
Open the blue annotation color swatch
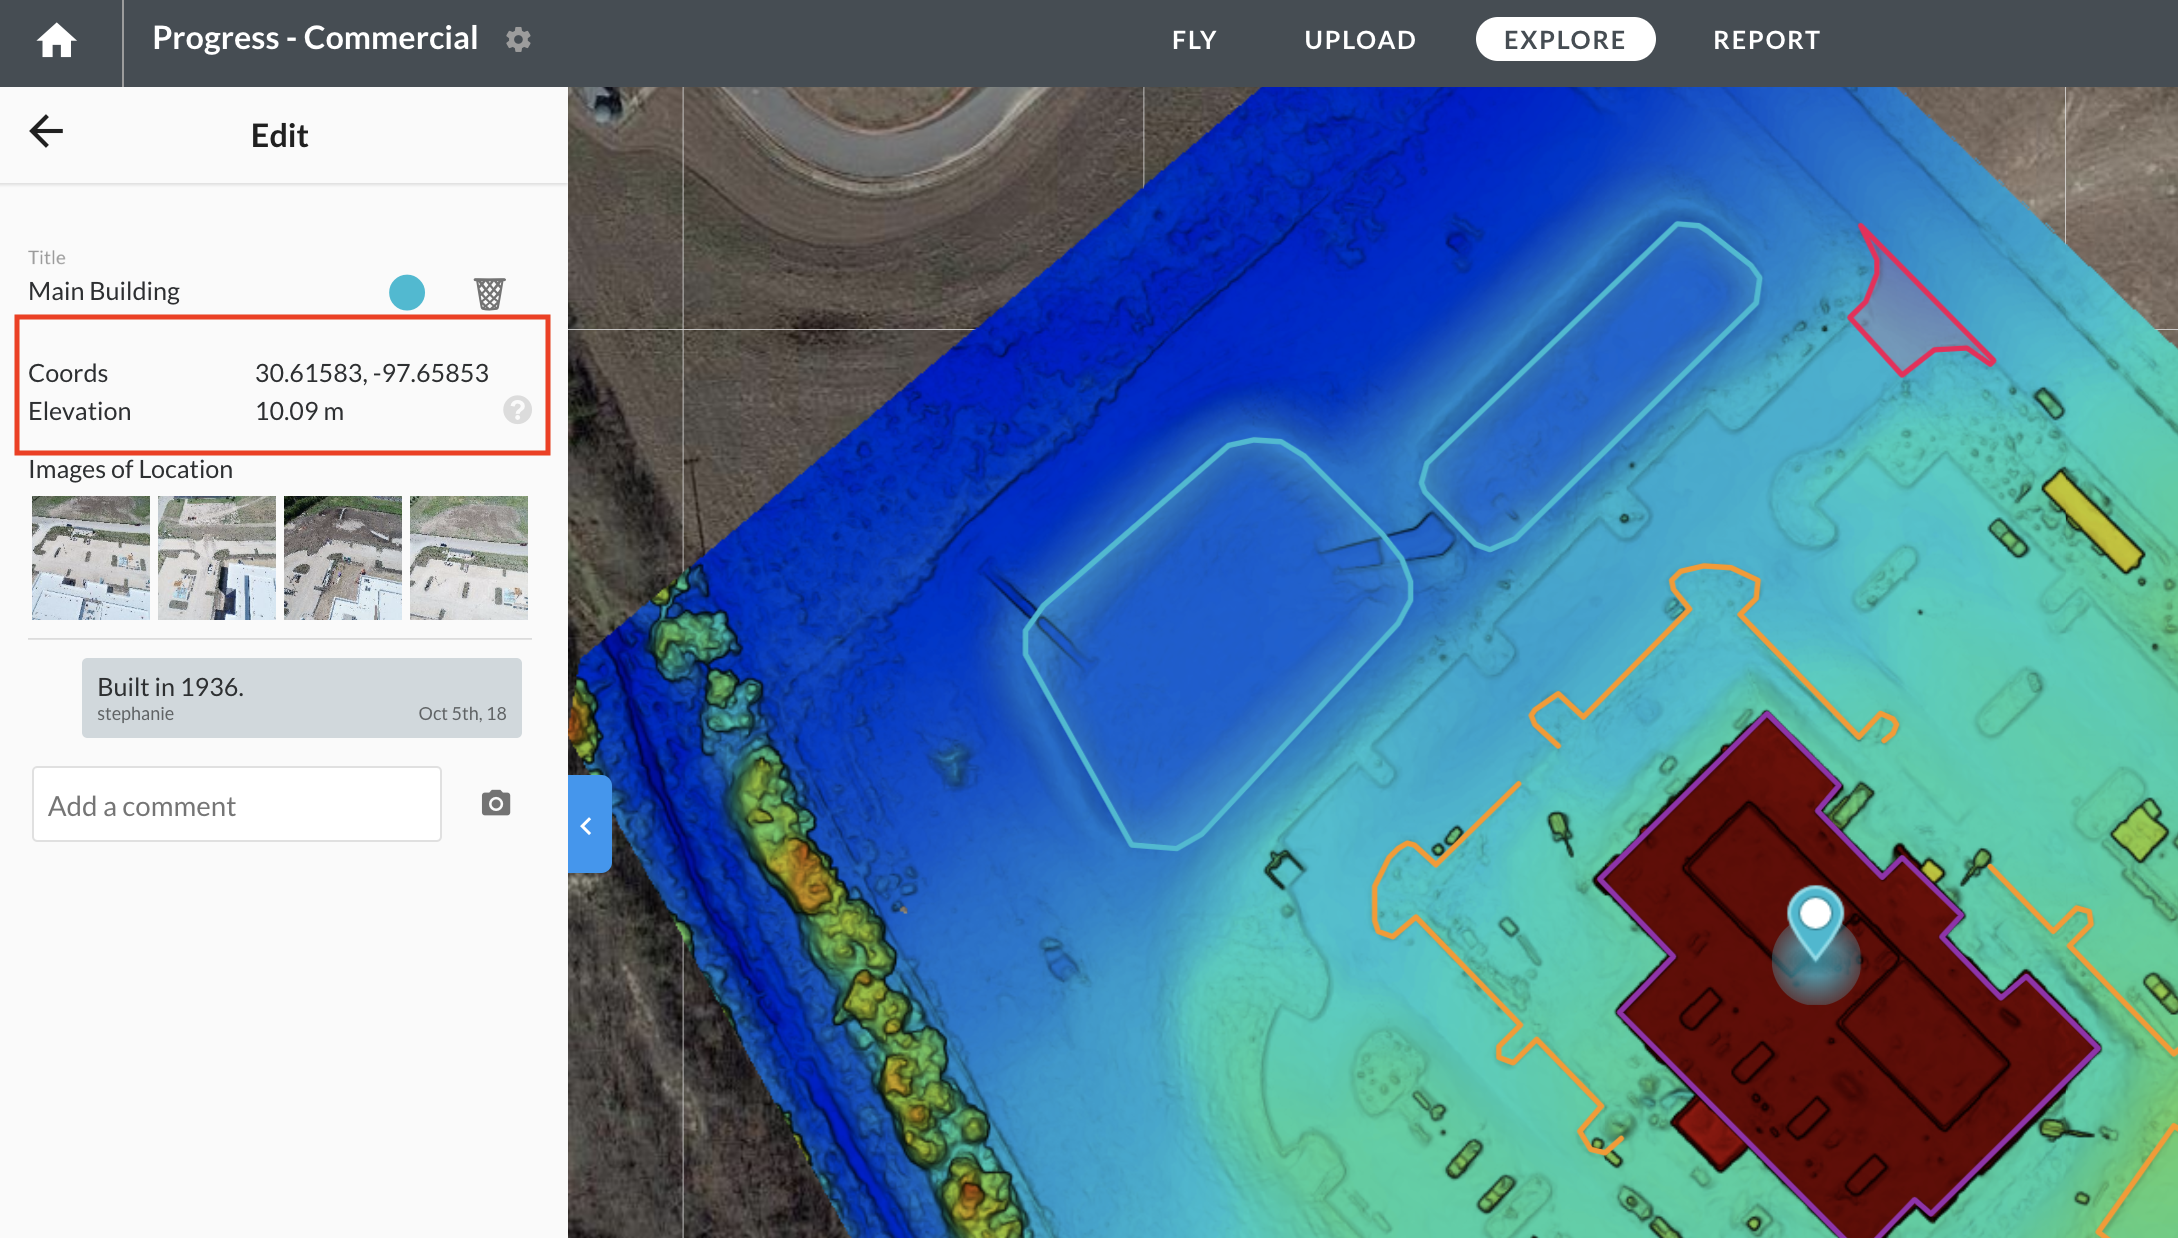pyautogui.click(x=407, y=293)
